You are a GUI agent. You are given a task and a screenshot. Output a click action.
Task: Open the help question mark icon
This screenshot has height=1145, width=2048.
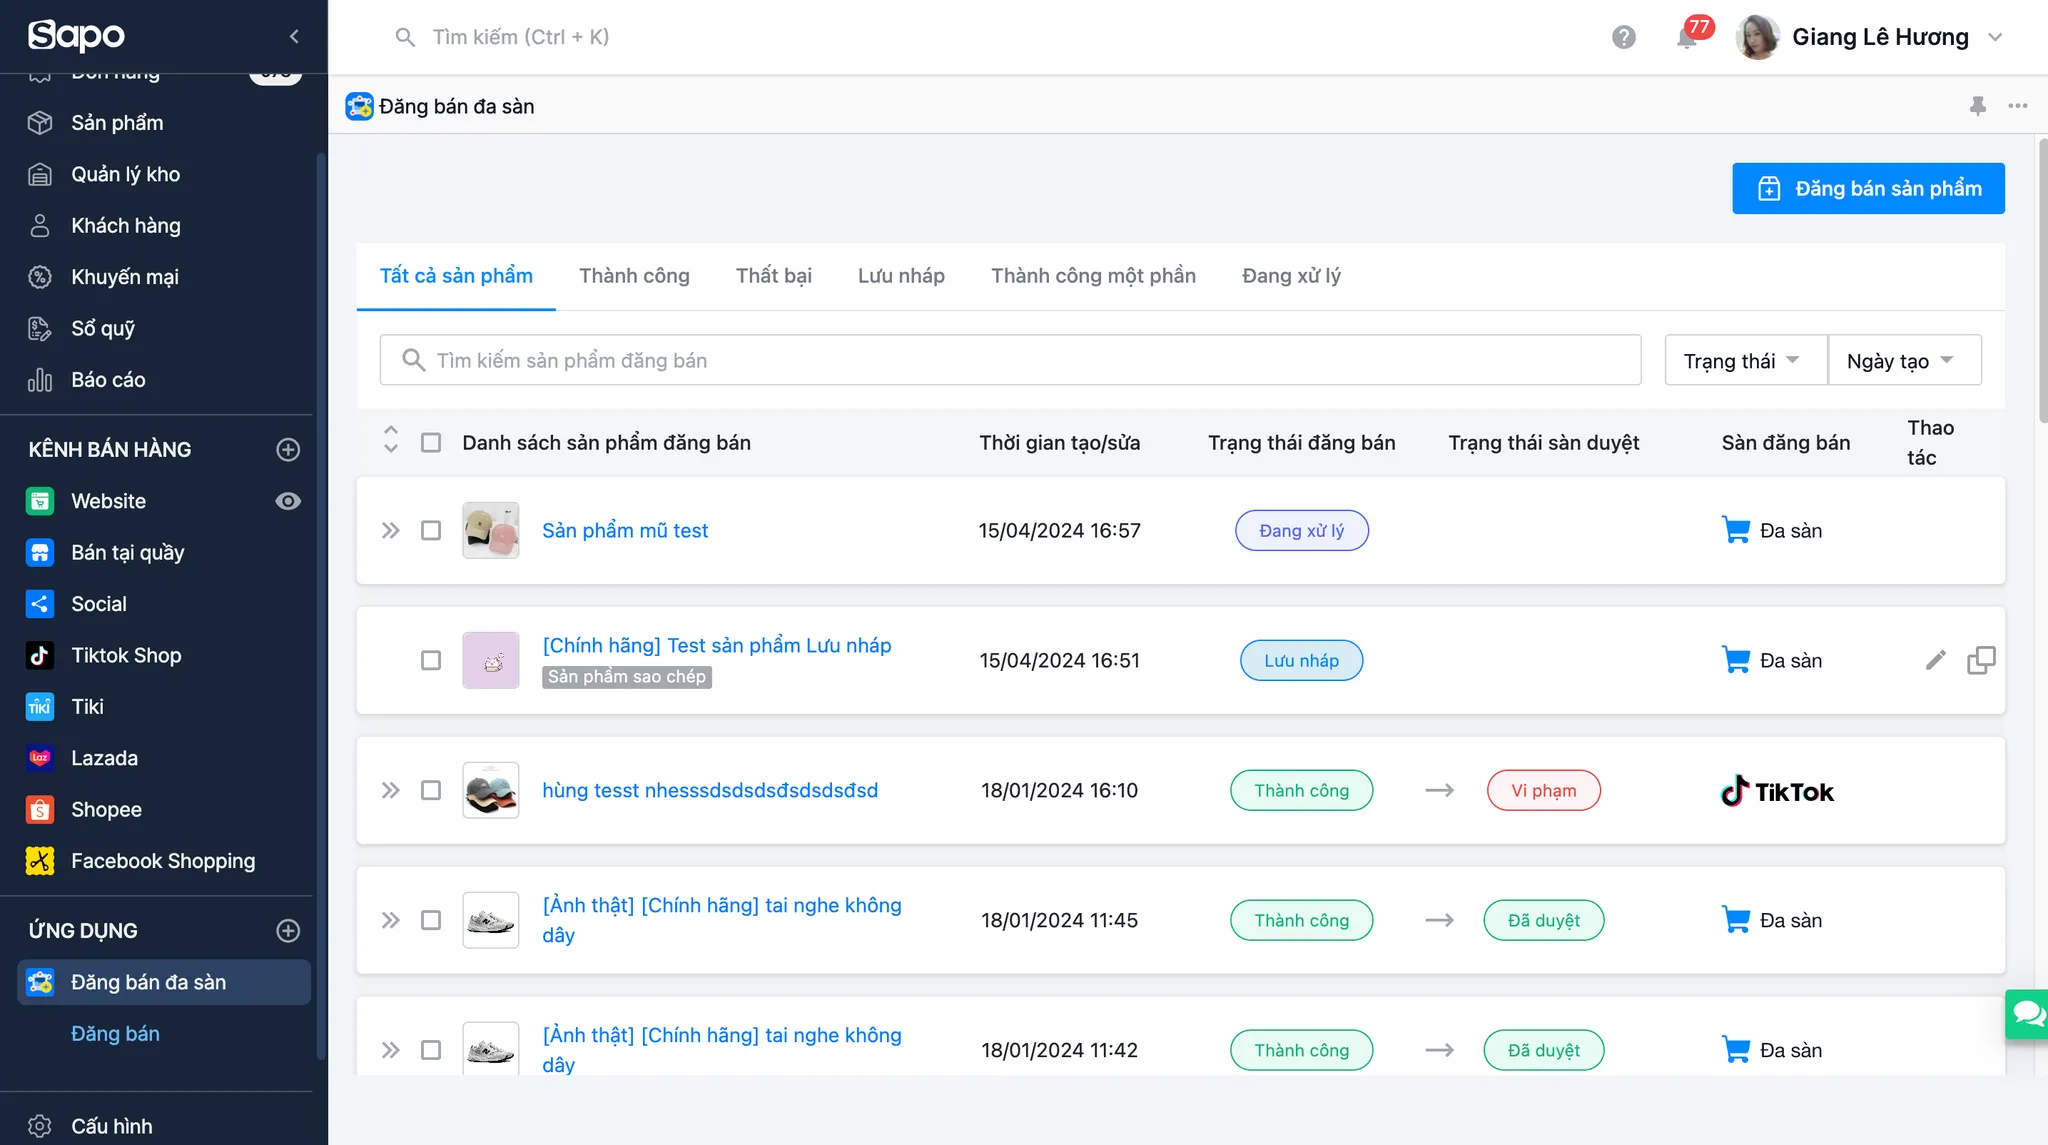[x=1624, y=37]
